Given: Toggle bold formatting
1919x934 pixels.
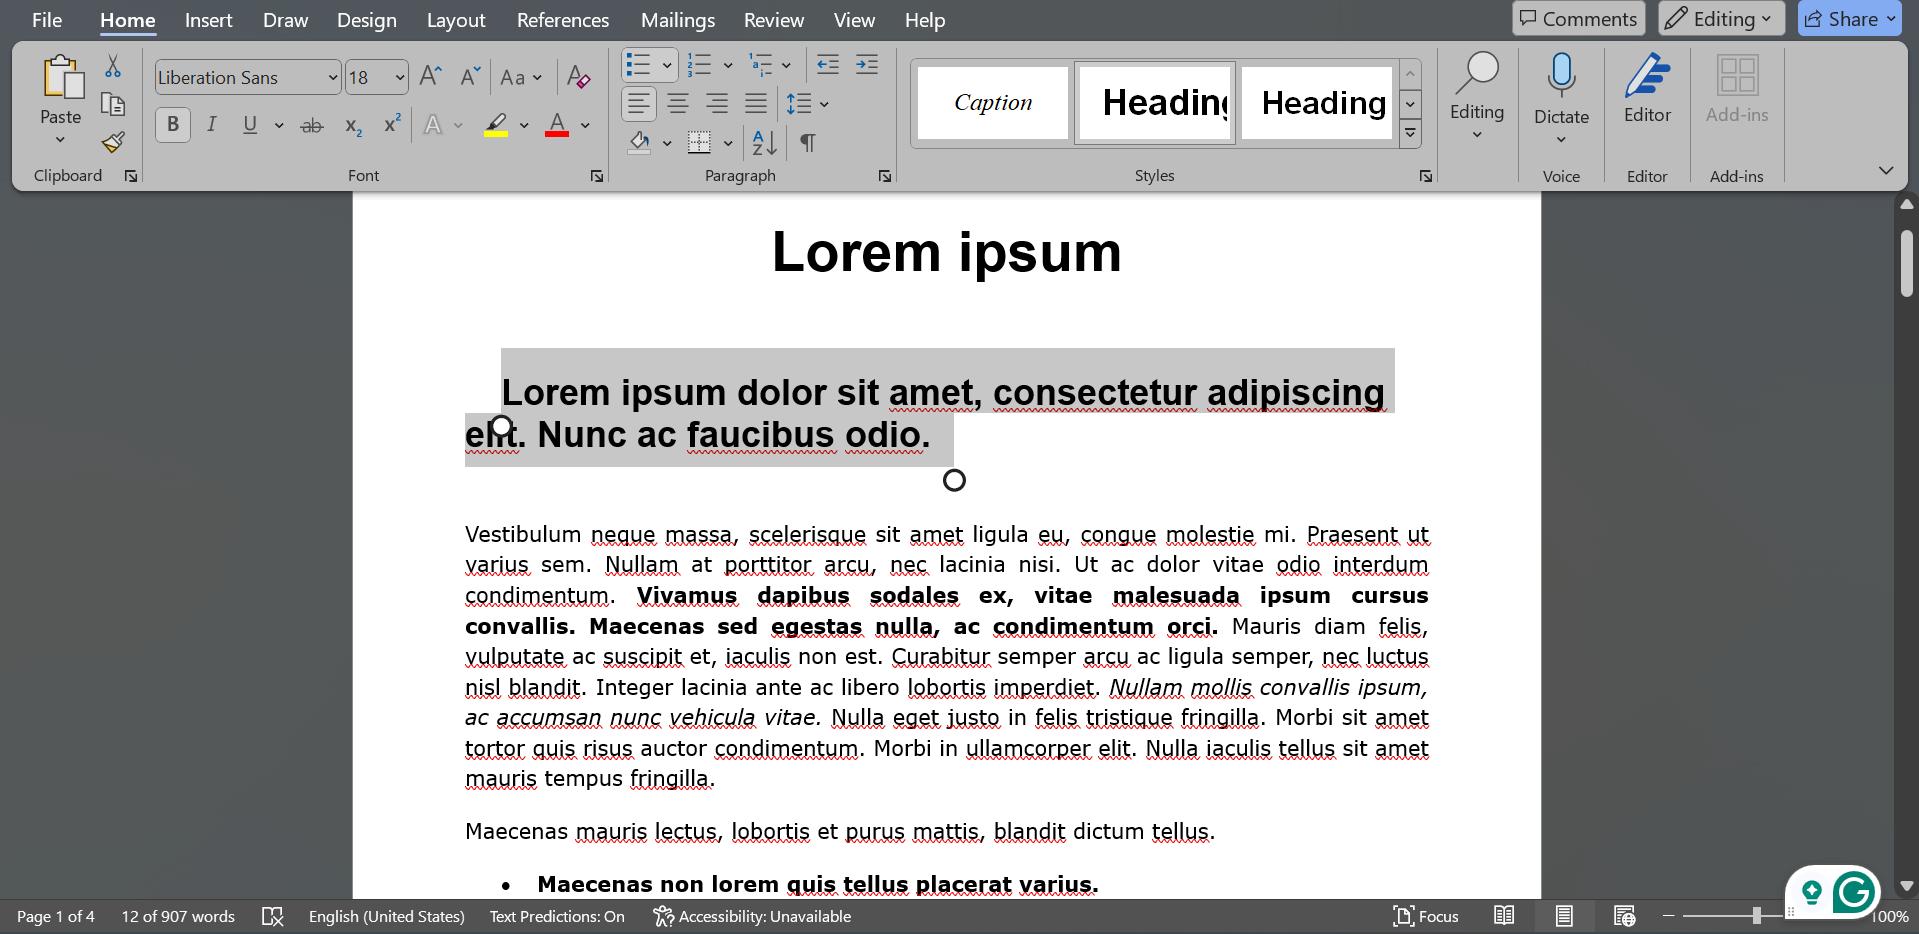Looking at the screenshot, I should 172,124.
